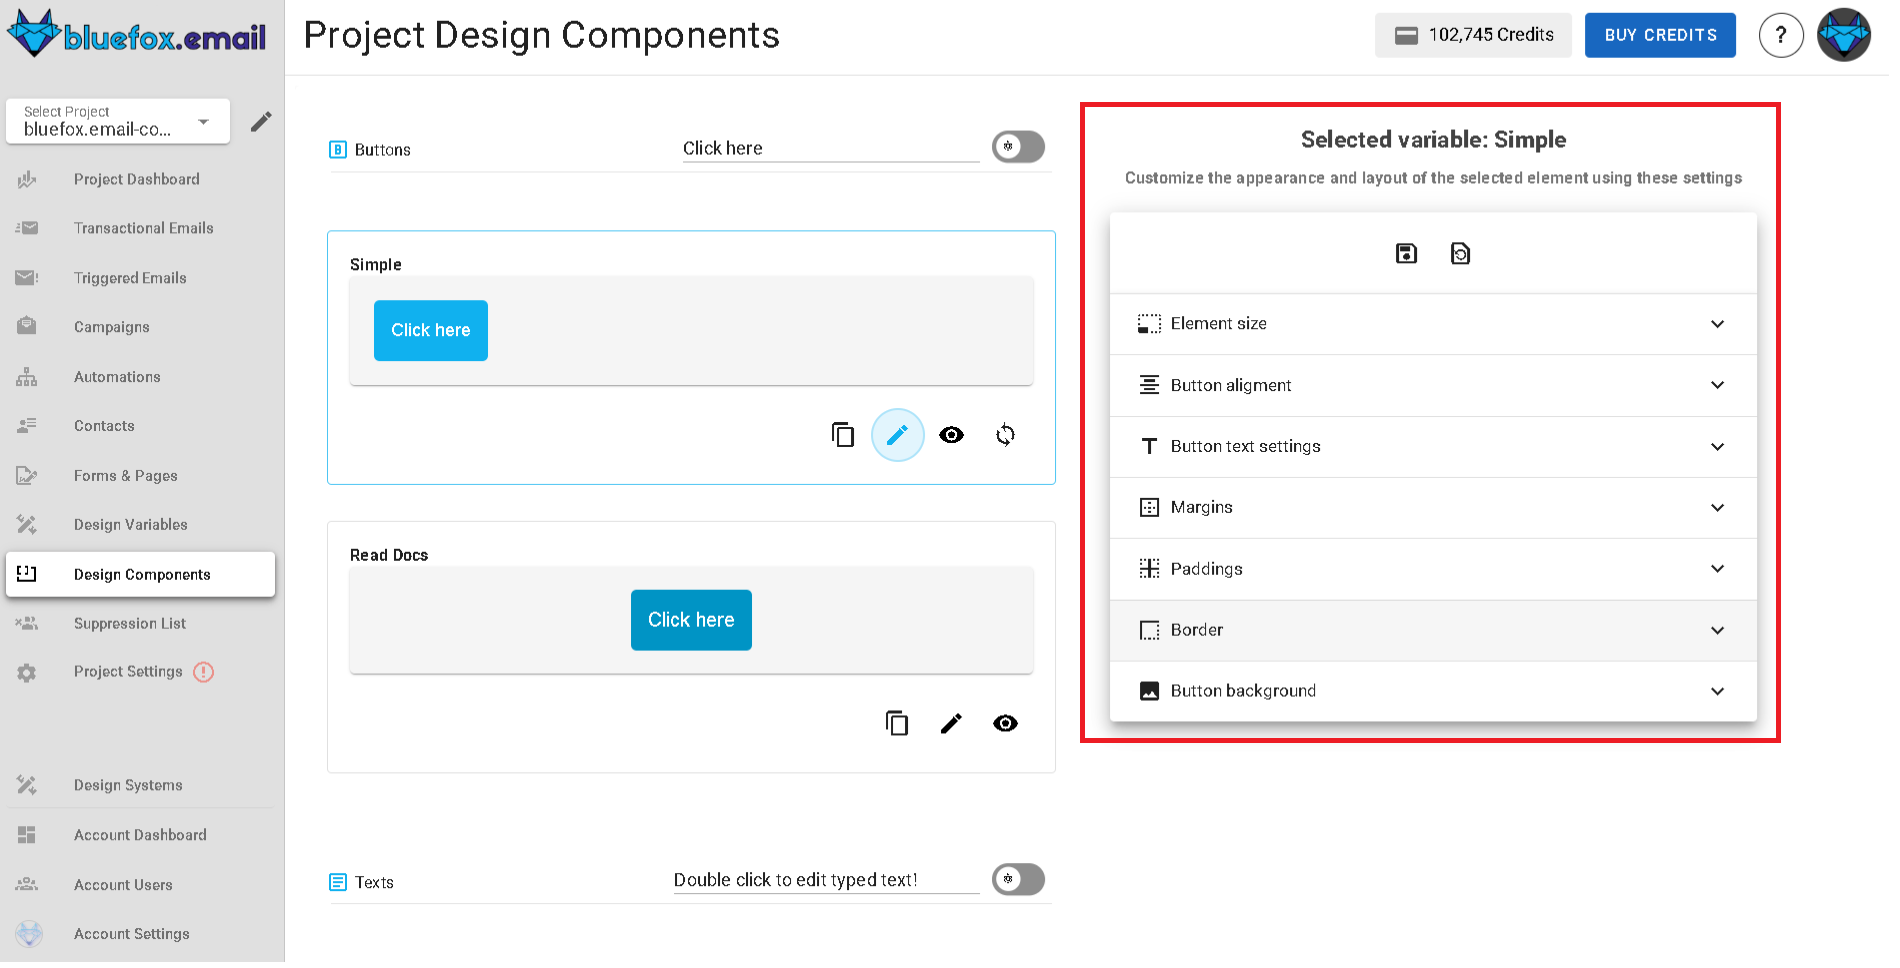Go to Account Dashboard

coord(140,837)
